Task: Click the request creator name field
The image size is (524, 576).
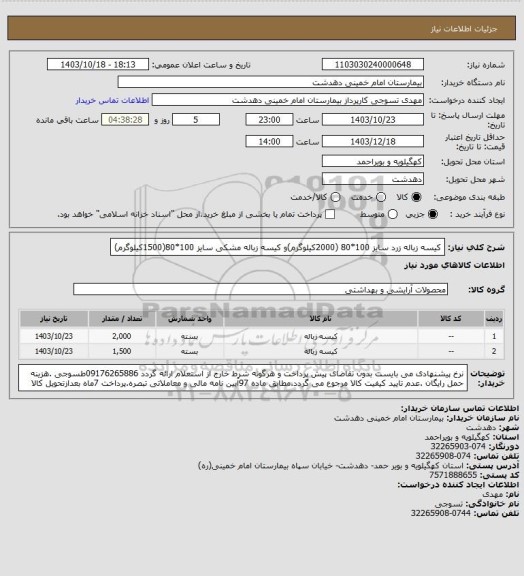Action: (x=288, y=100)
